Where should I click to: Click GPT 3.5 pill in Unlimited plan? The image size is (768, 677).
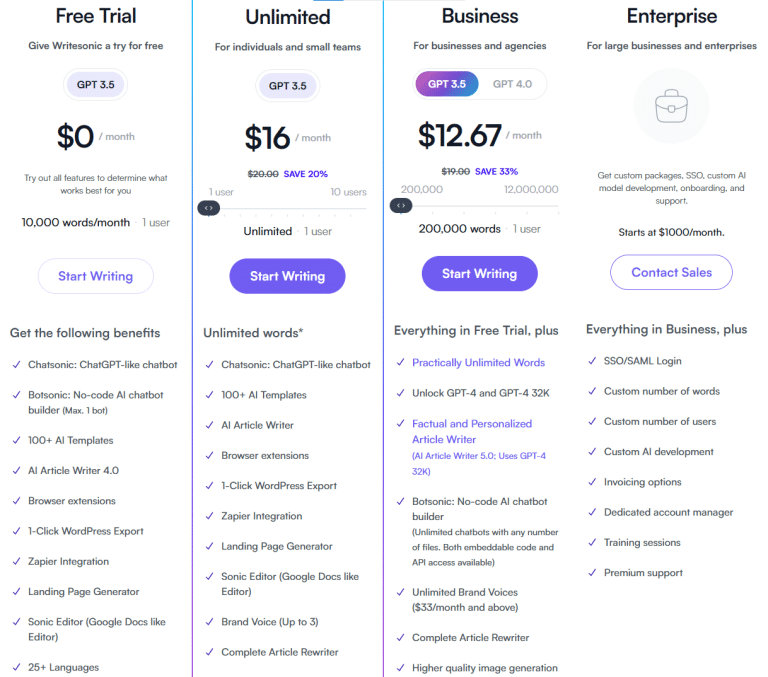coord(288,86)
